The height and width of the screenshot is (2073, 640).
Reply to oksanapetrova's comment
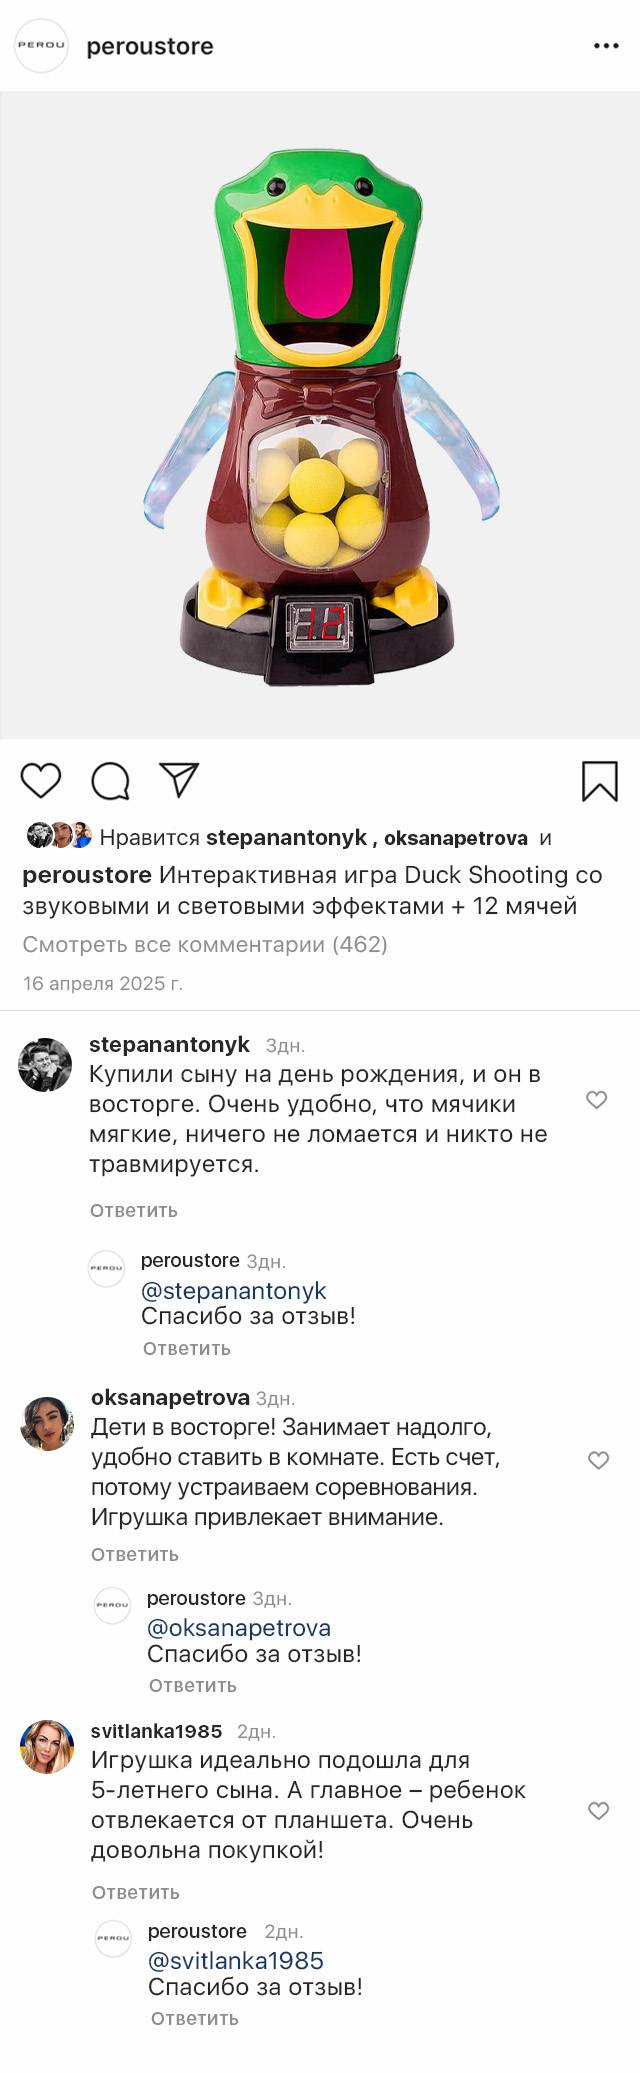pyautogui.click(x=135, y=1554)
